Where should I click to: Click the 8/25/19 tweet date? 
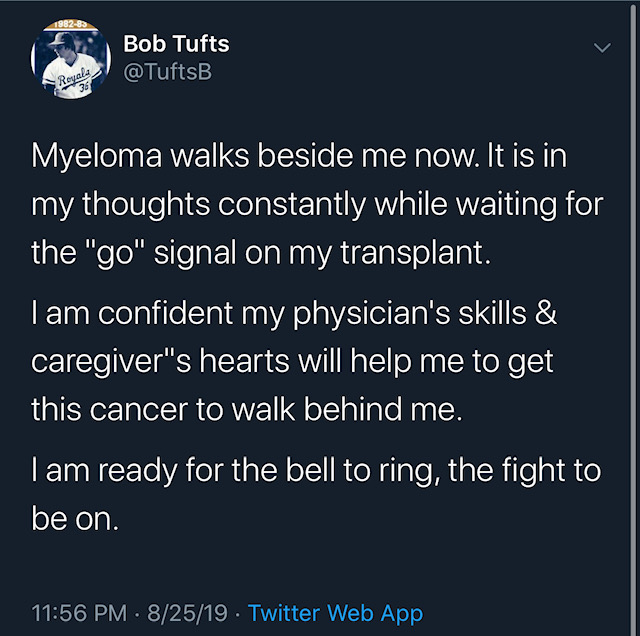coord(189,613)
